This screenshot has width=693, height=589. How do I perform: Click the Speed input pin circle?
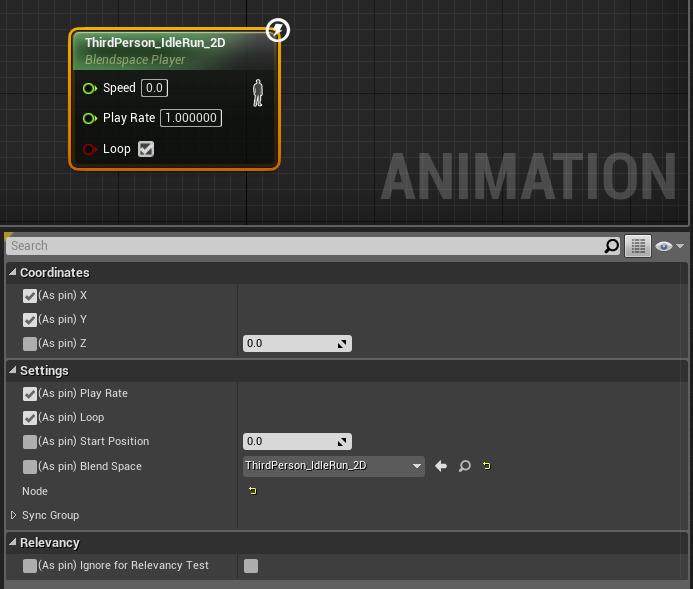tap(90, 88)
